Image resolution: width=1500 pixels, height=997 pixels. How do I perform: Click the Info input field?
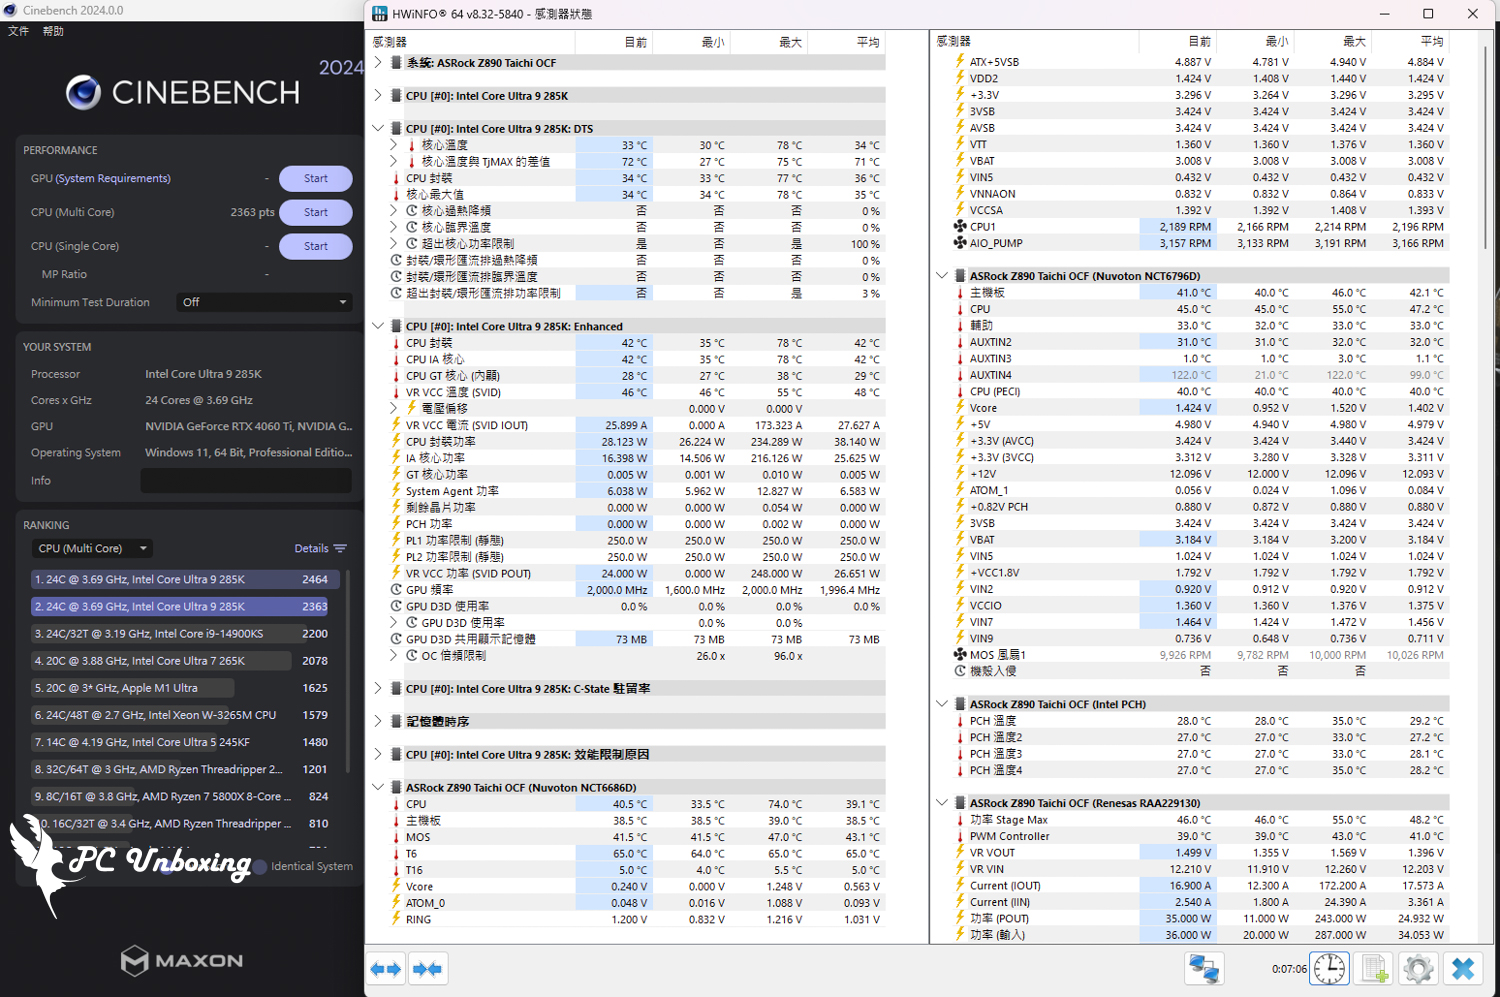[246, 481]
